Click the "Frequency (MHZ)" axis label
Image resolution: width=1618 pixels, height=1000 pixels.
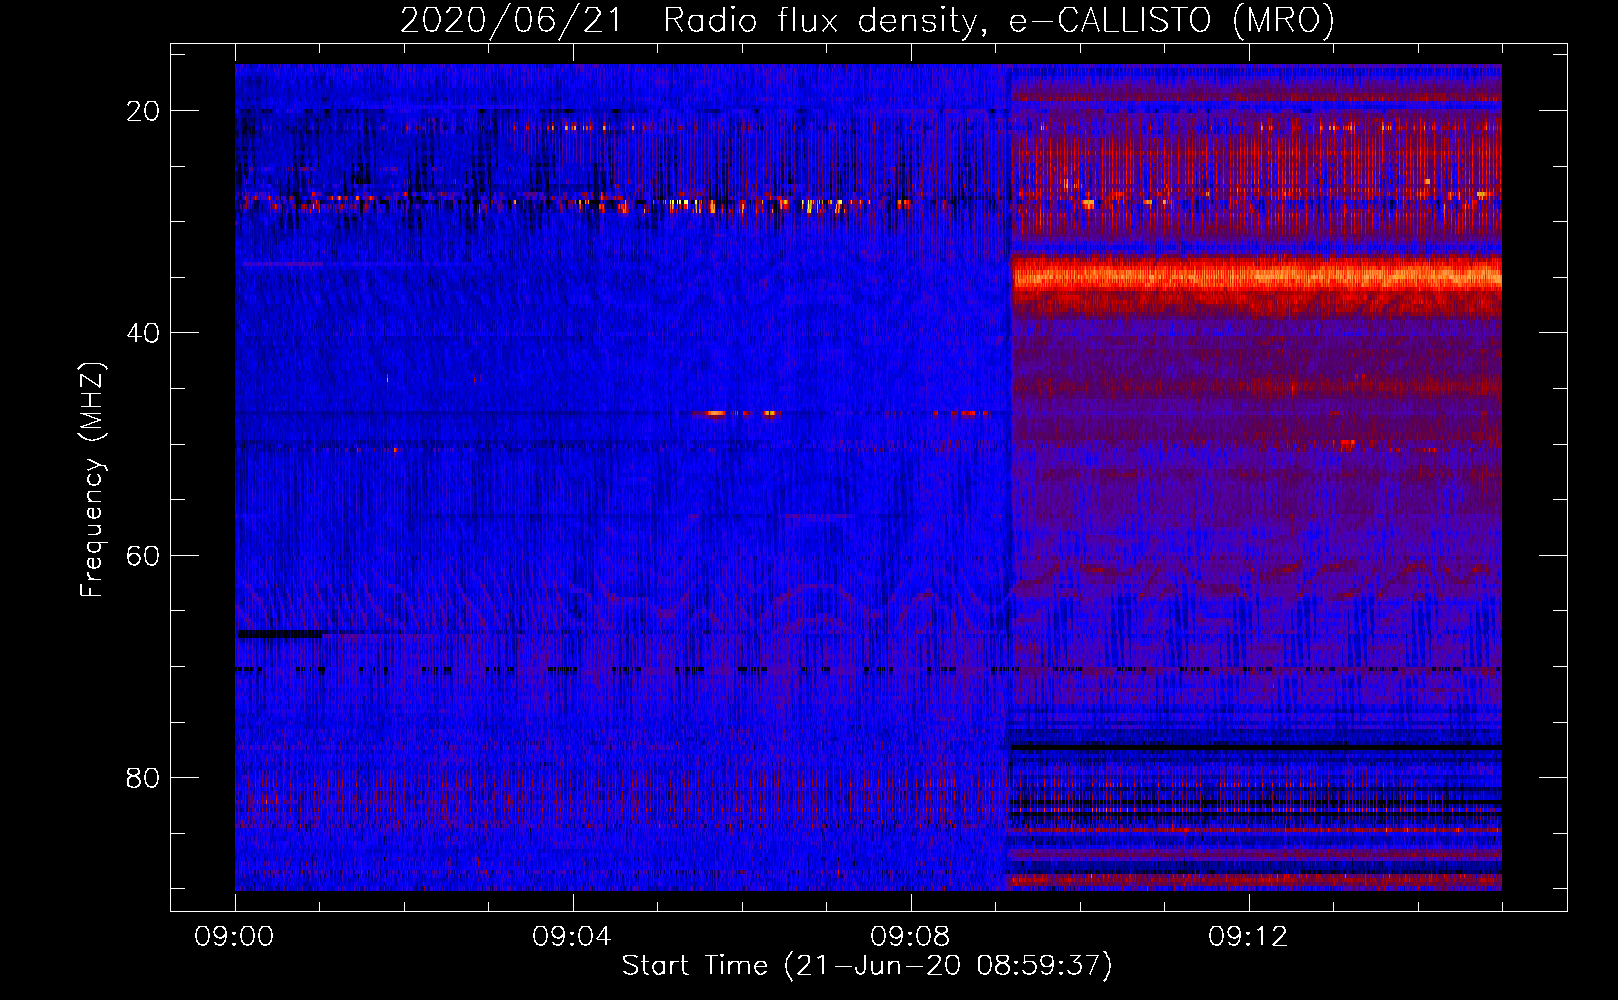pos(91,480)
